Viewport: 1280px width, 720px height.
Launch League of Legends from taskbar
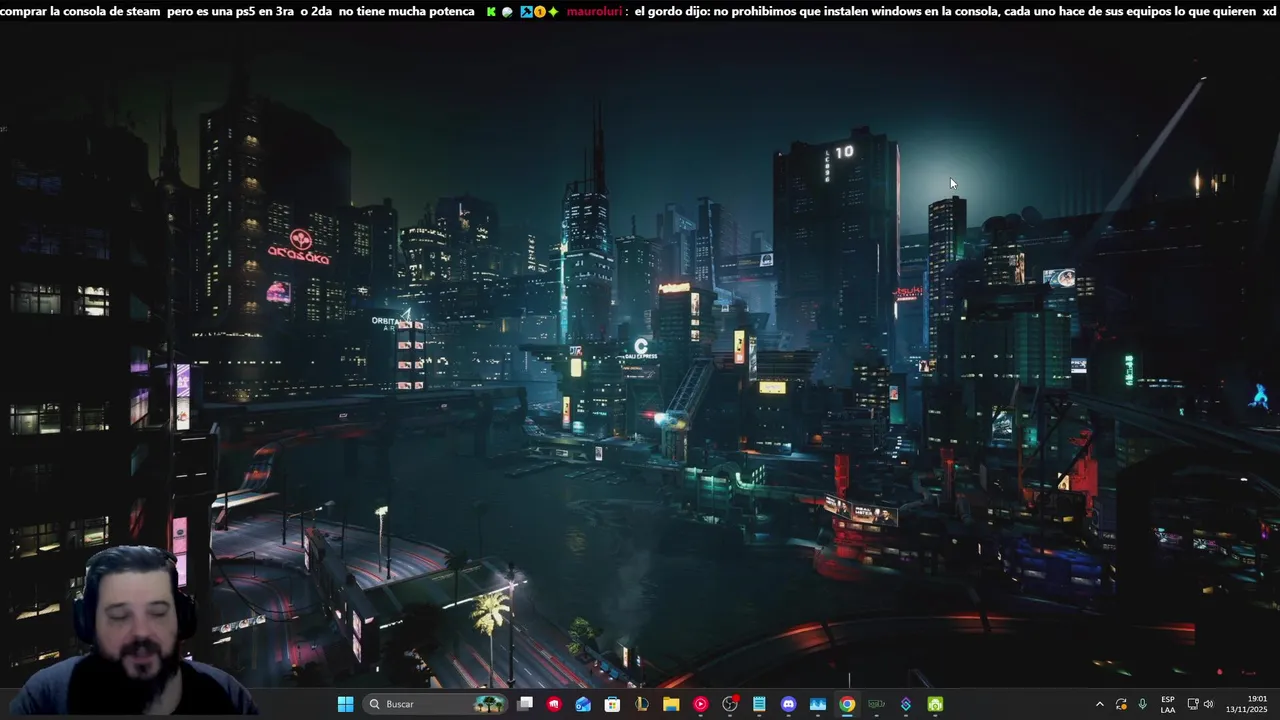point(642,704)
